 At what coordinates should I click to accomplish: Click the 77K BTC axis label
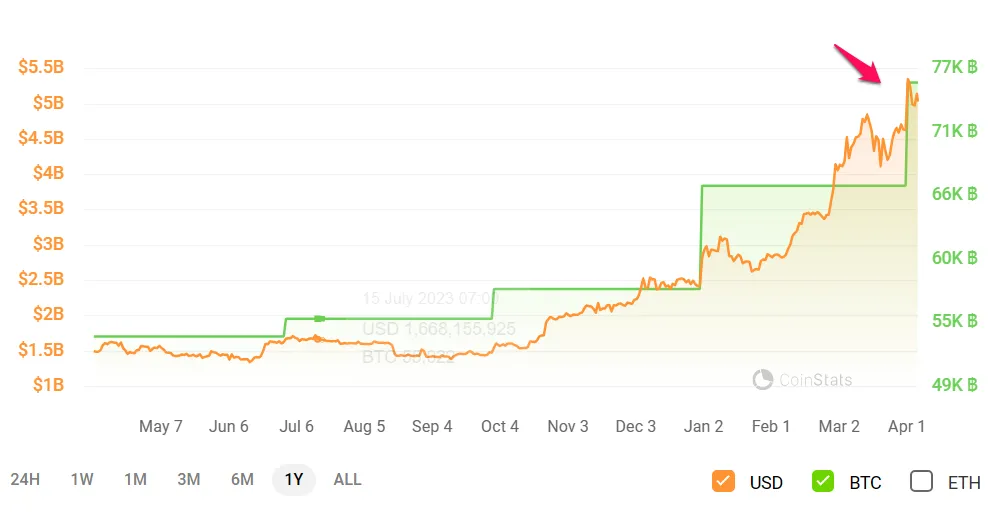[x=954, y=67]
